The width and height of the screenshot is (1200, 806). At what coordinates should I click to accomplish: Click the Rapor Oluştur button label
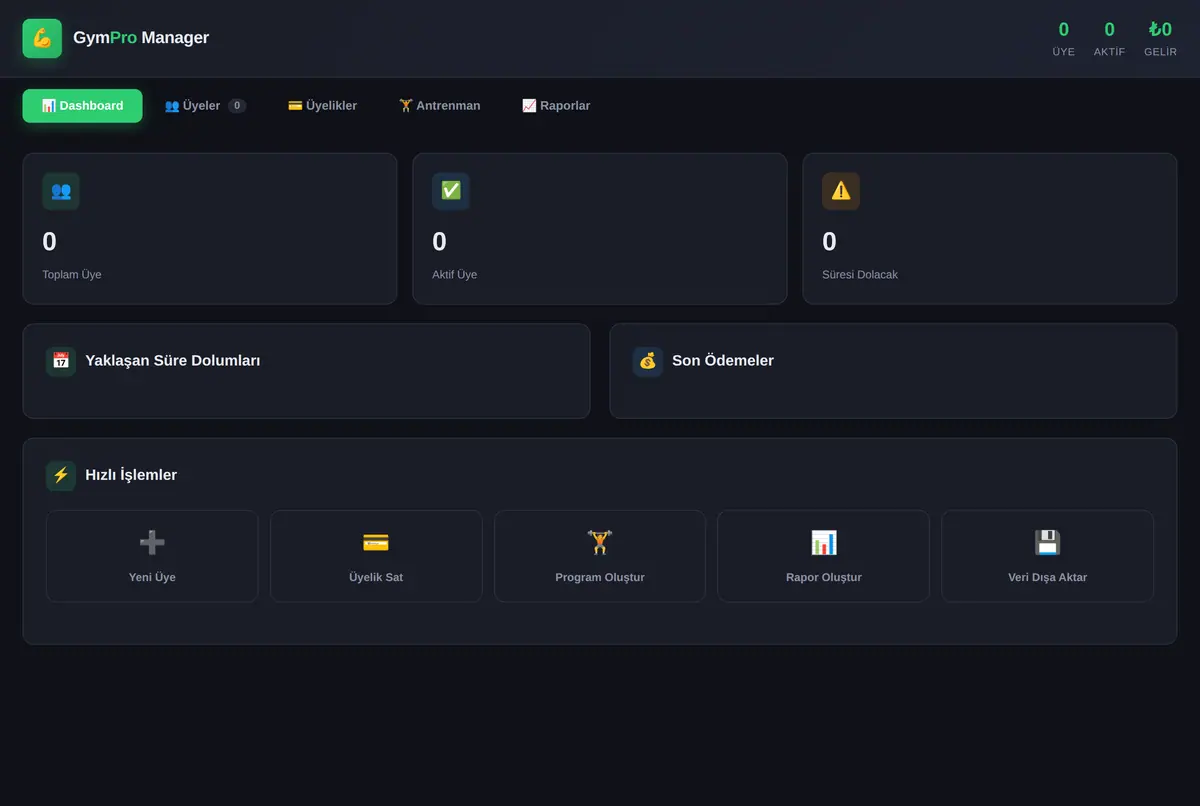824,577
